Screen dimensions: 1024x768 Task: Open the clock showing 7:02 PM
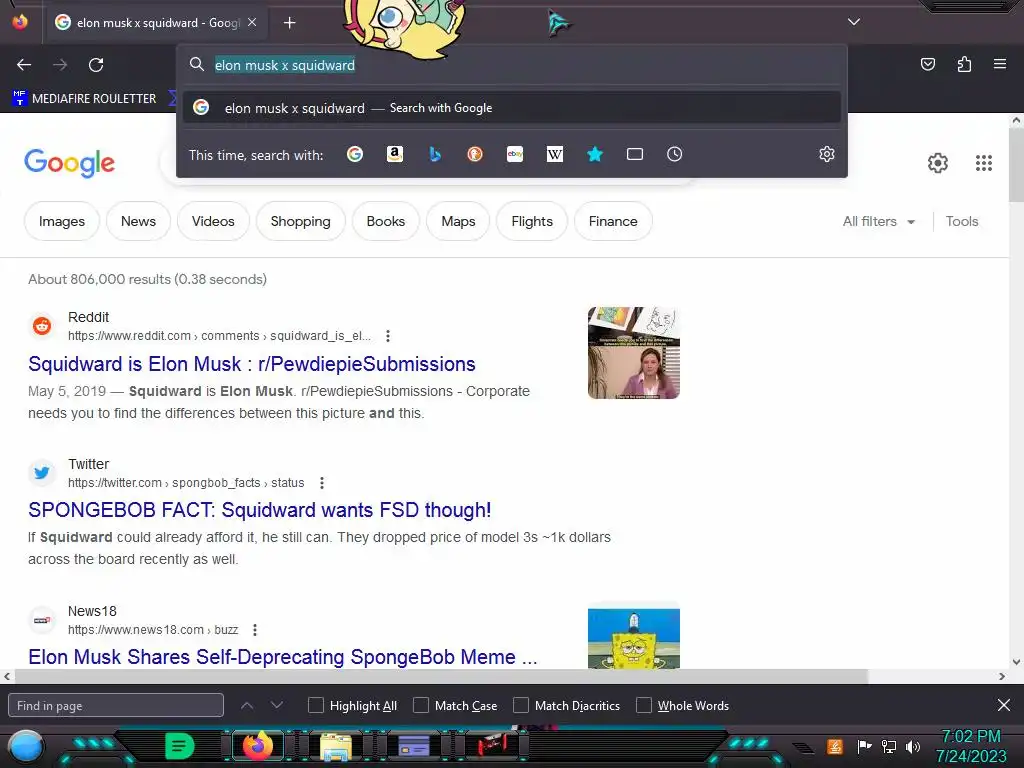tap(971, 746)
